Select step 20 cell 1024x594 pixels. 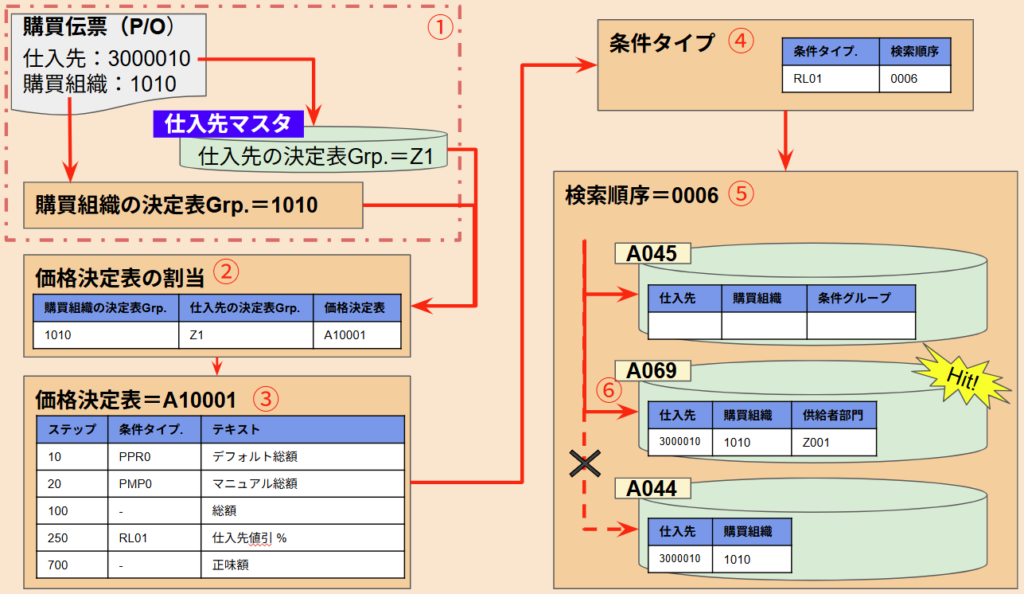72,484
